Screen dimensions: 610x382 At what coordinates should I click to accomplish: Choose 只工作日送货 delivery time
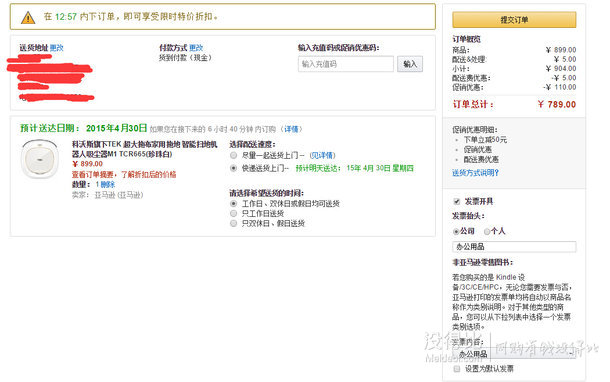233,213
